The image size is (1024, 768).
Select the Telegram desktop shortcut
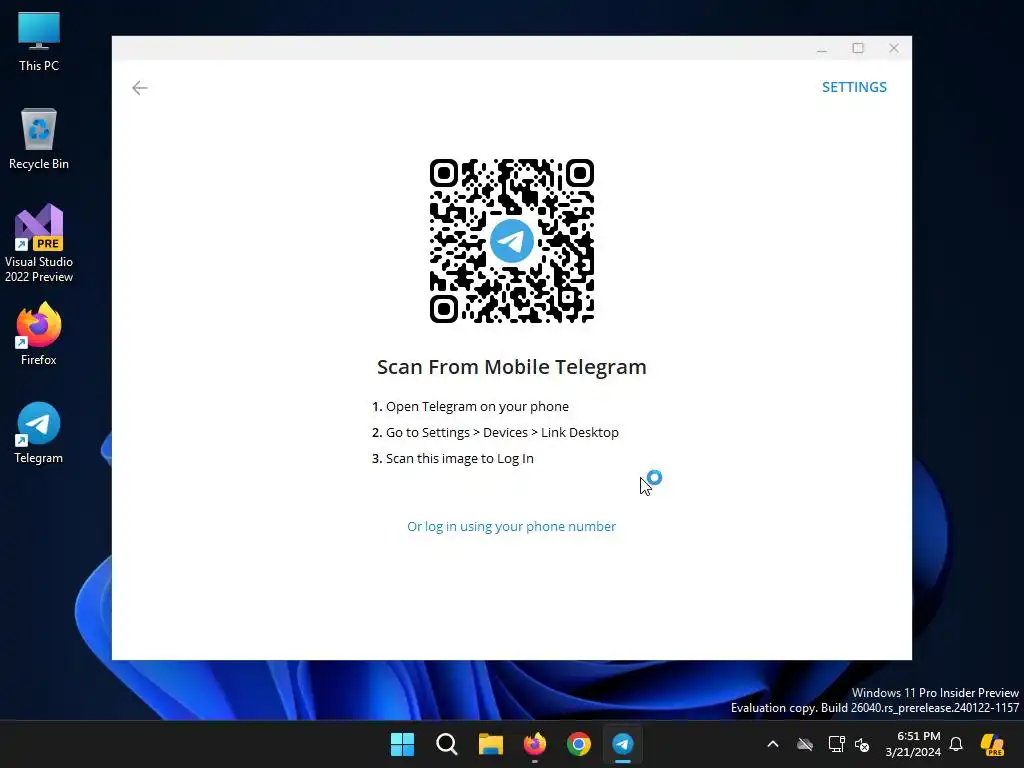(39, 432)
